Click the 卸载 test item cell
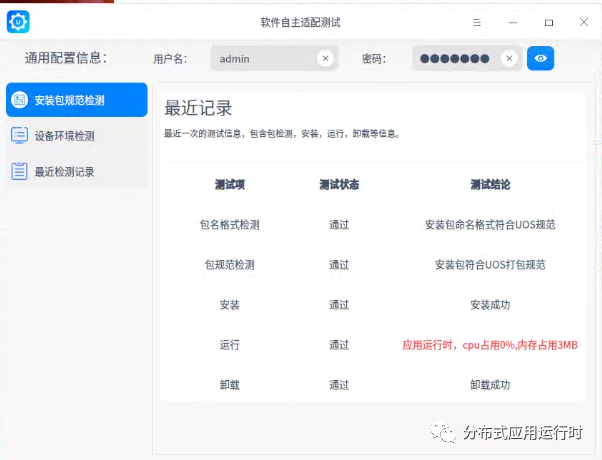 [x=230, y=385]
